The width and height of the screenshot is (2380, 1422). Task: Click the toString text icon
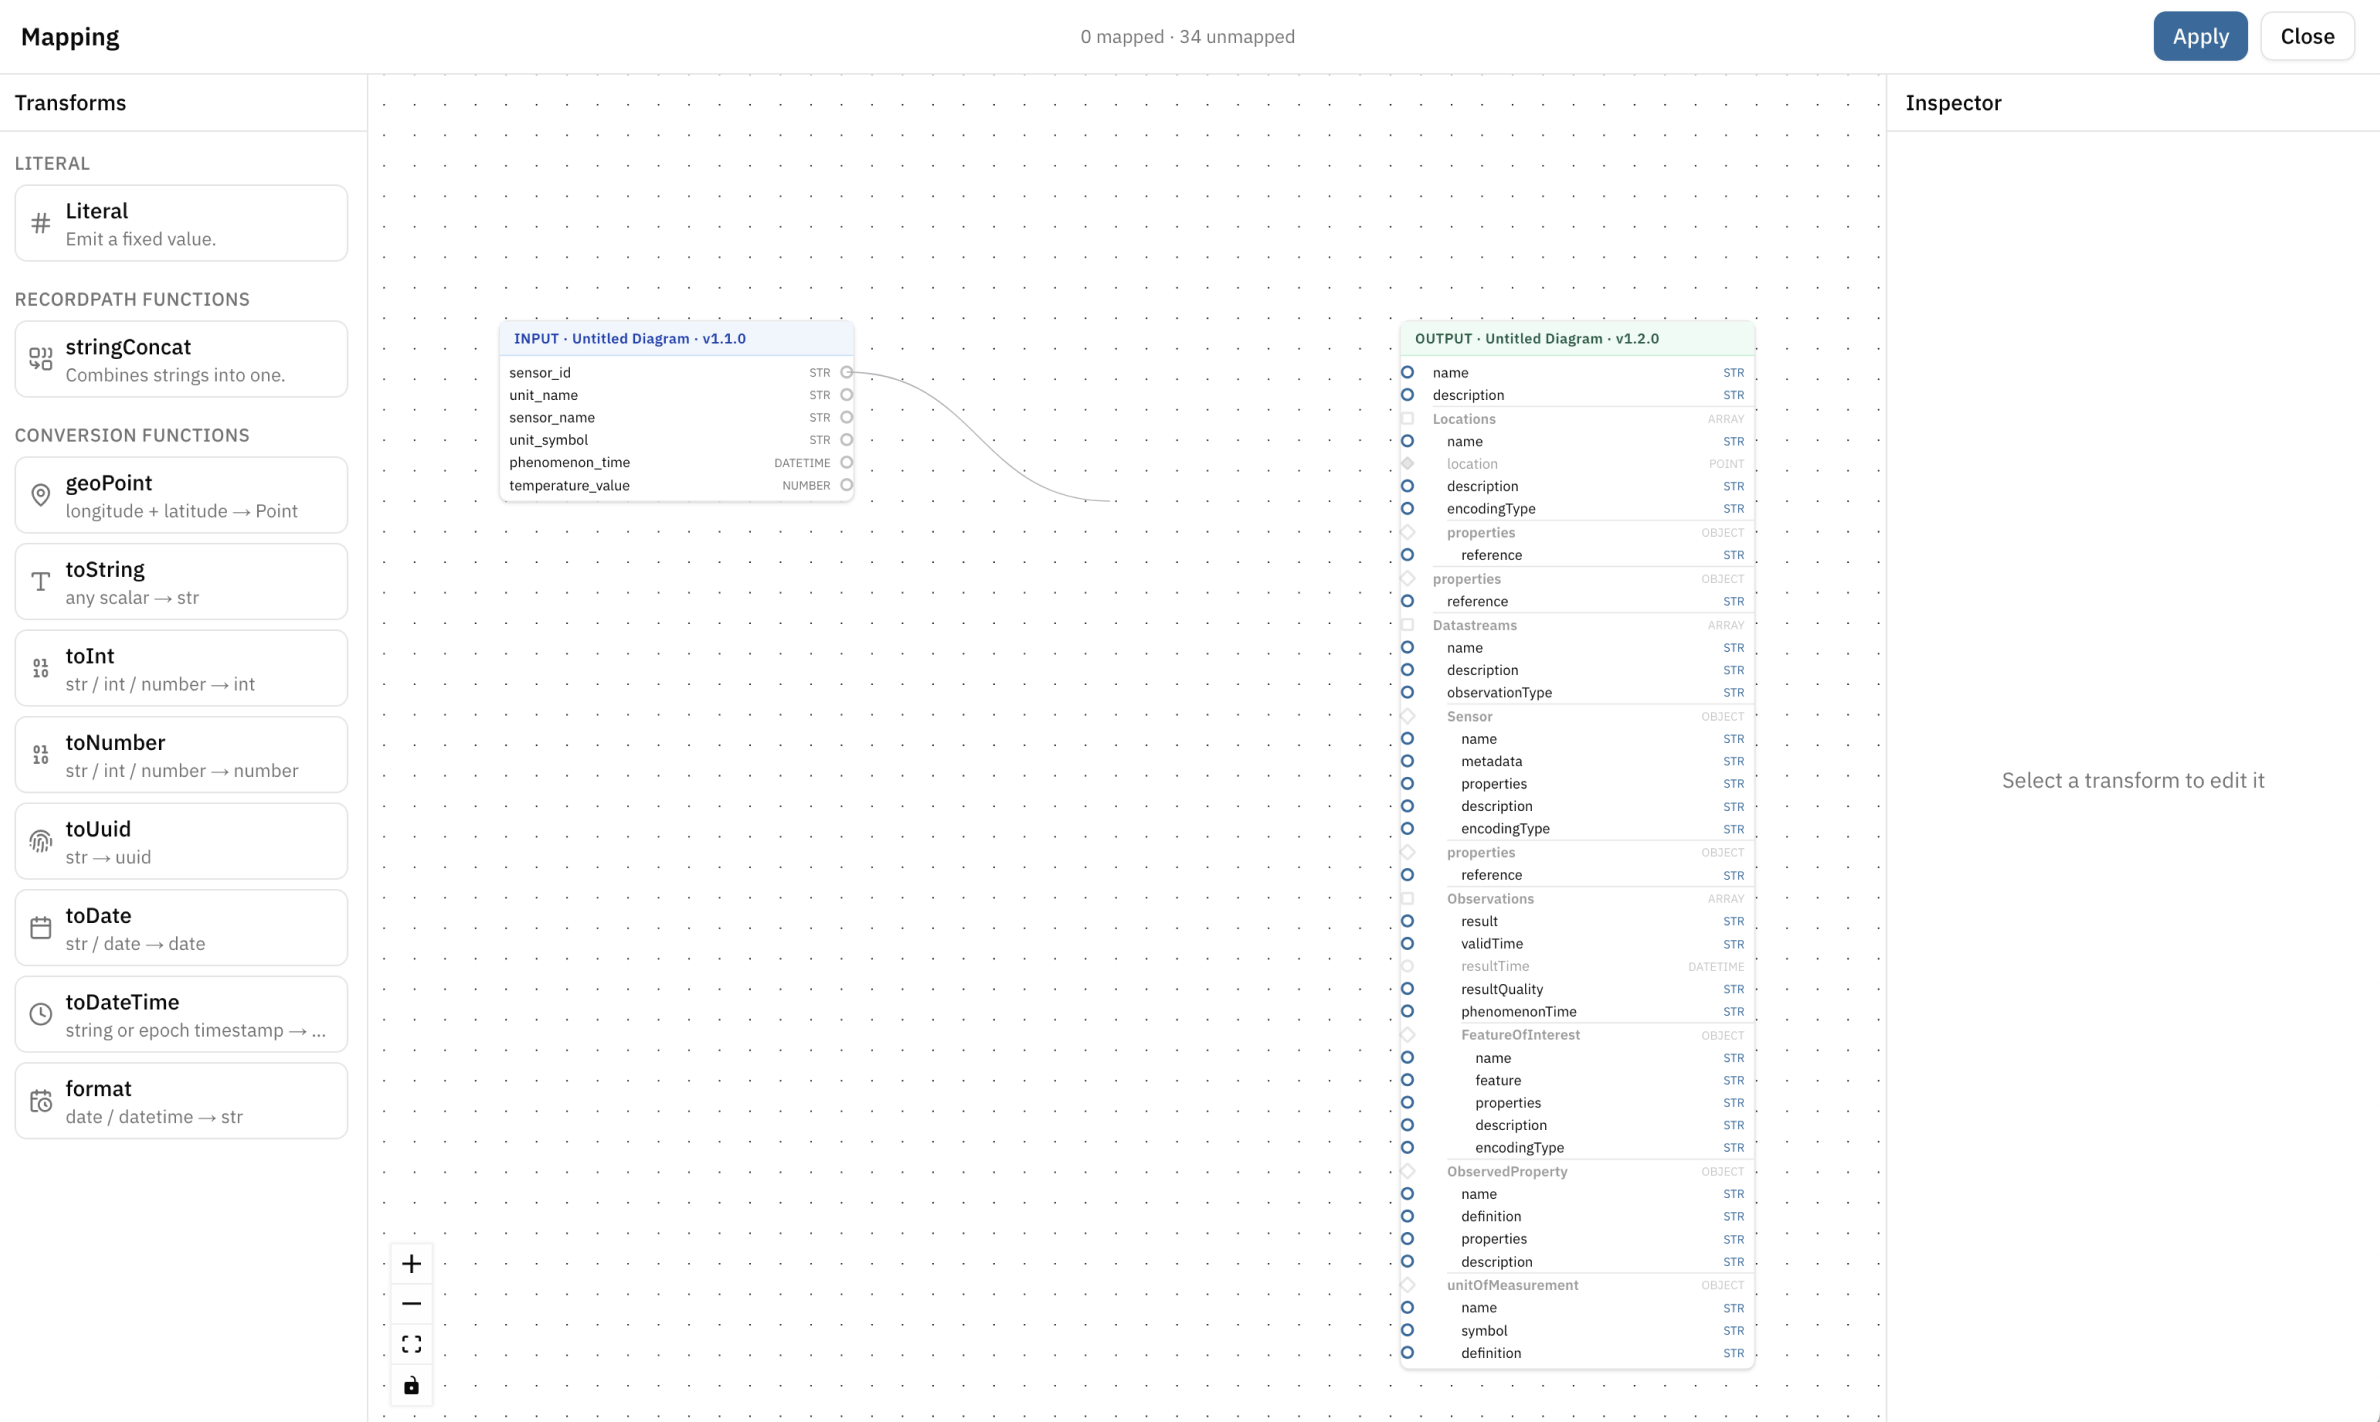pos(41,582)
